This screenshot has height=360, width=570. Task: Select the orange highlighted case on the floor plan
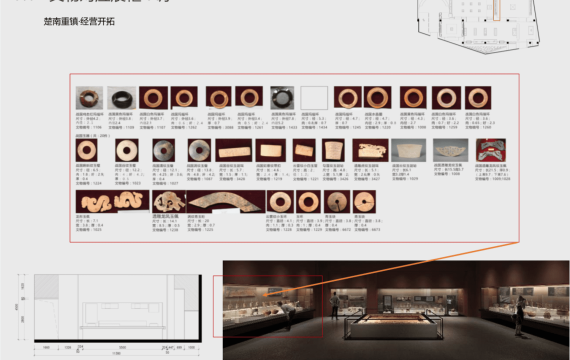tap(497, 10)
